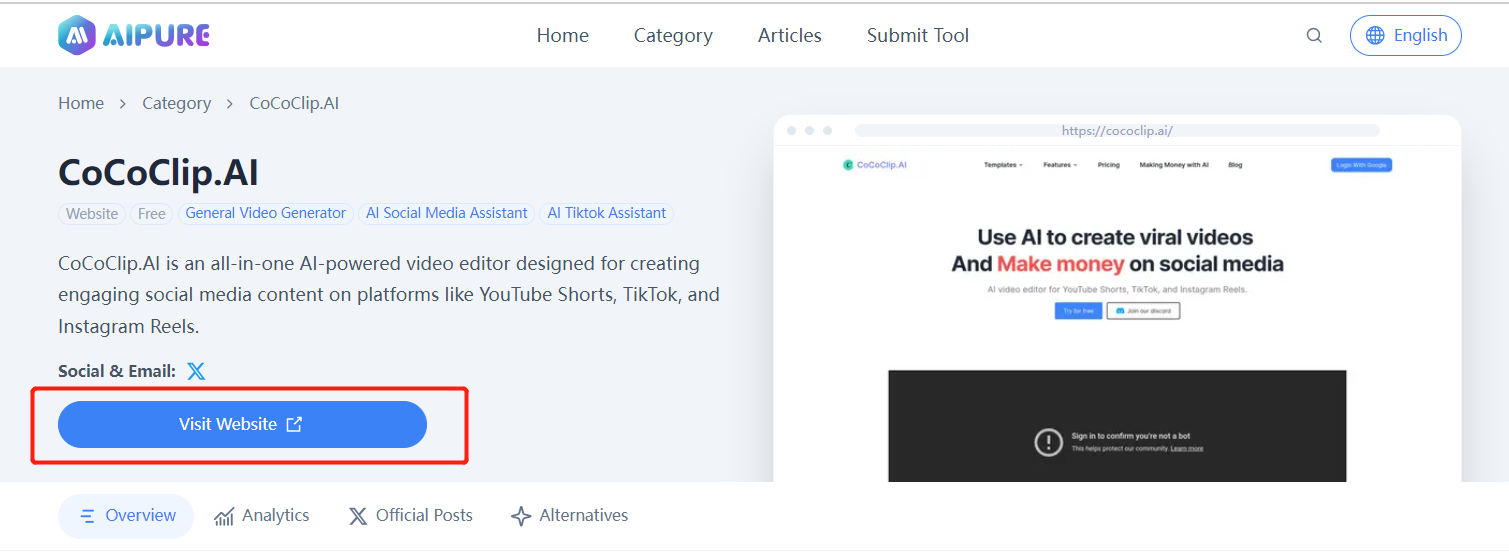Image resolution: width=1509 pixels, height=554 pixels.
Task: Click Blog in the website preview
Action: [x=1235, y=165]
